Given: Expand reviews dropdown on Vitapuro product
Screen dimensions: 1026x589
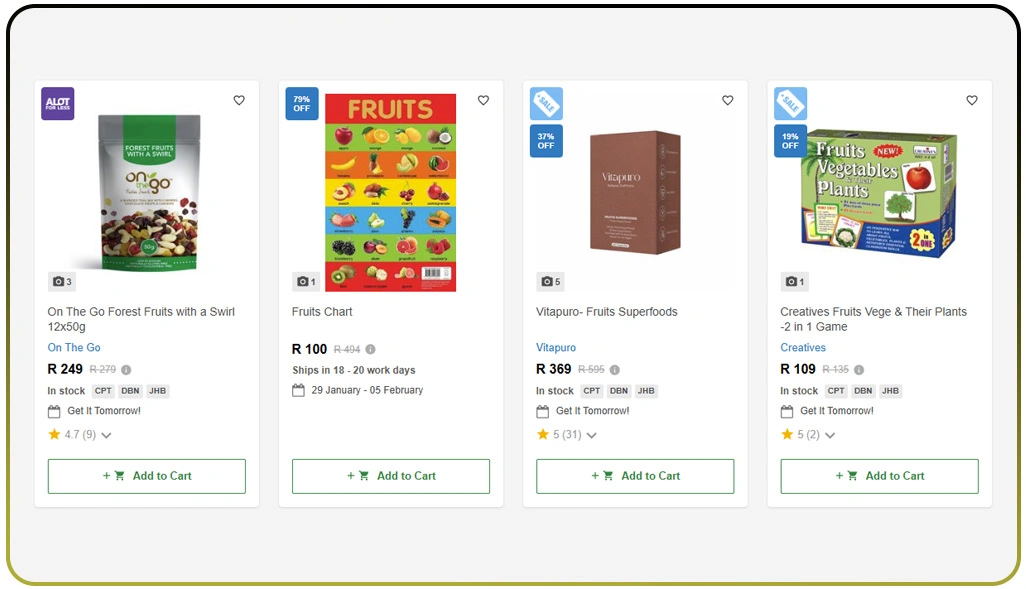Looking at the screenshot, I should 590,434.
